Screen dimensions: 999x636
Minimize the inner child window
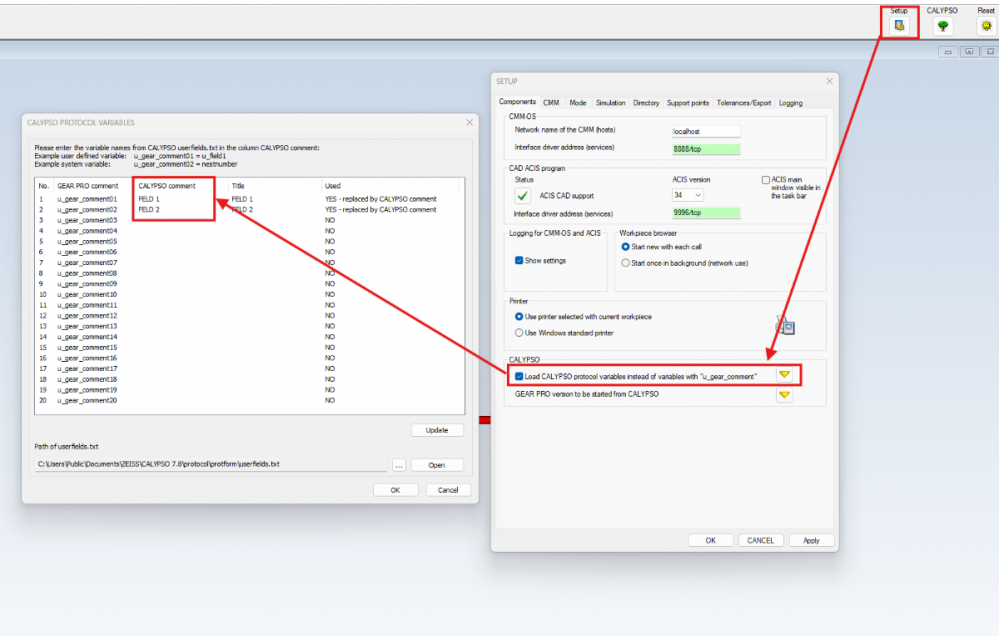click(948, 52)
